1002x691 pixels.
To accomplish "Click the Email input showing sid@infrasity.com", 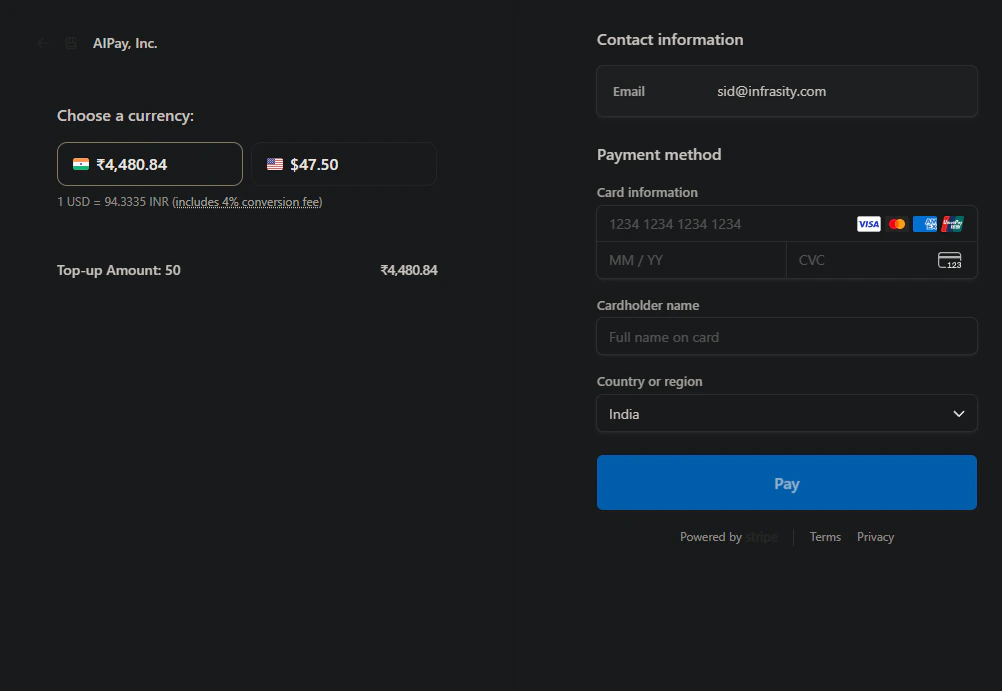I will click(x=786, y=91).
